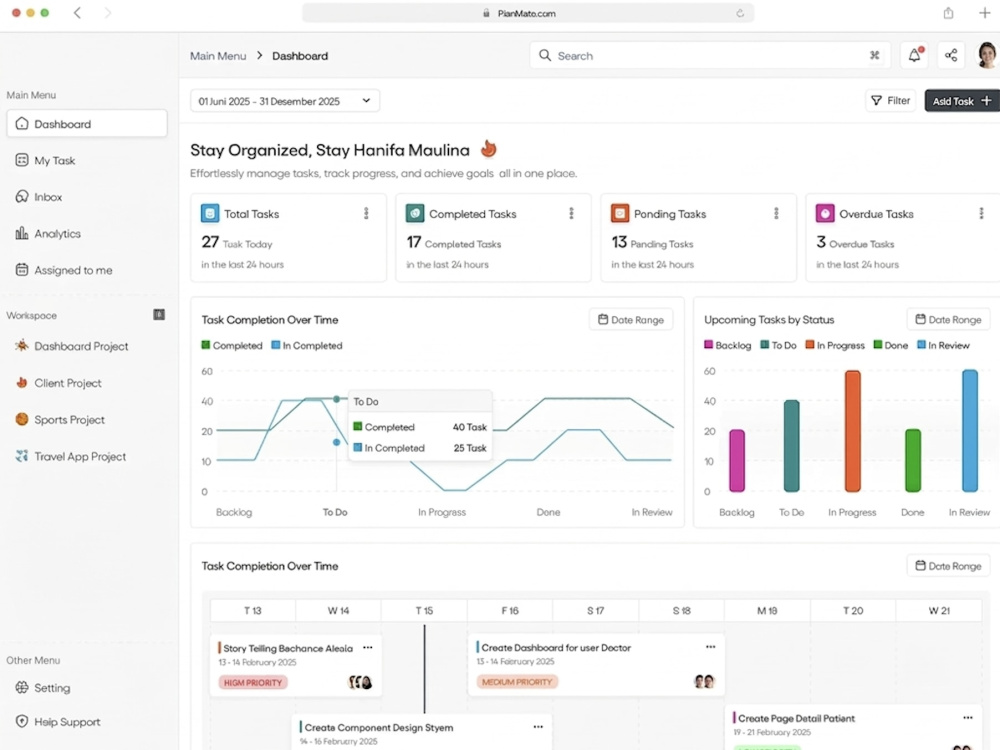
Task: Toggle To Do legend swatch in bar chart
Action: (x=764, y=344)
